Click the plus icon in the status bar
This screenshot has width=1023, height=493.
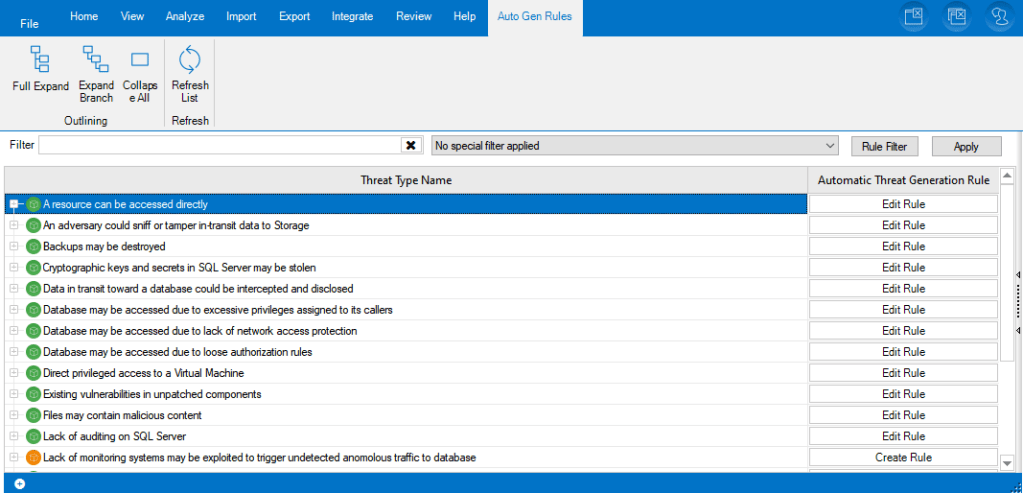pyautogui.click(x=19, y=484)
